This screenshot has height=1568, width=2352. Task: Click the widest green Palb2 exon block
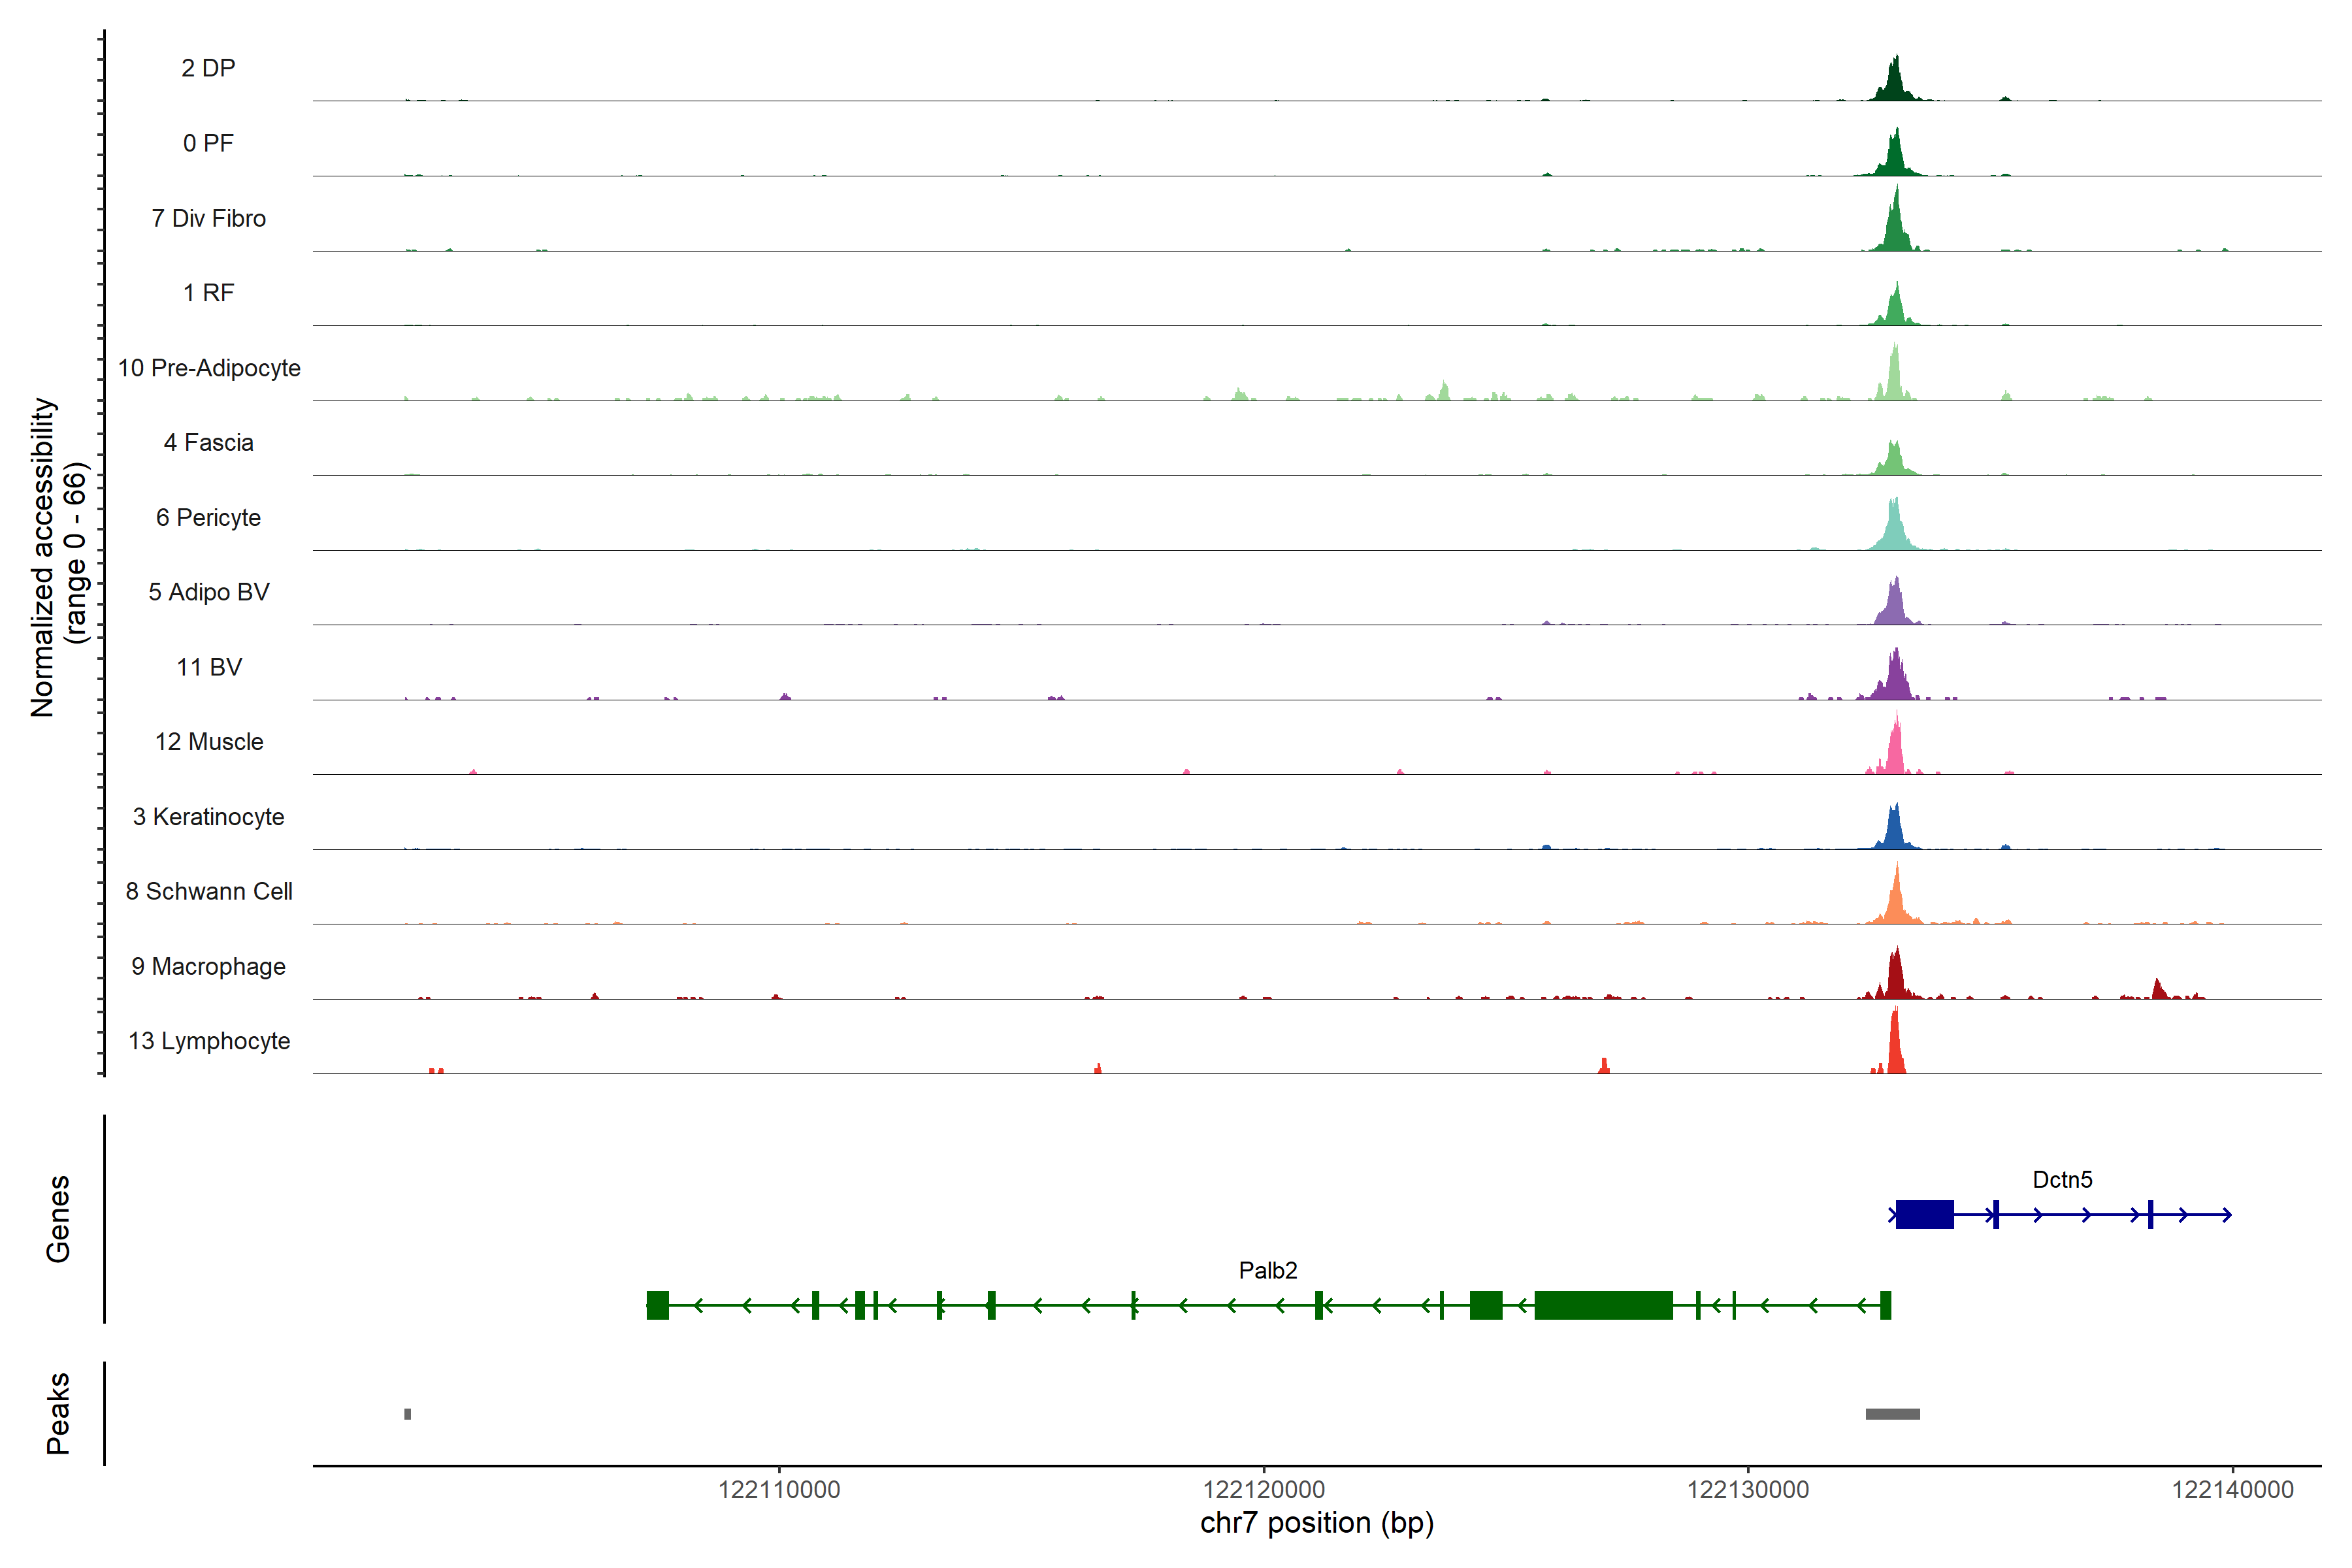tap(1603, 1306)
